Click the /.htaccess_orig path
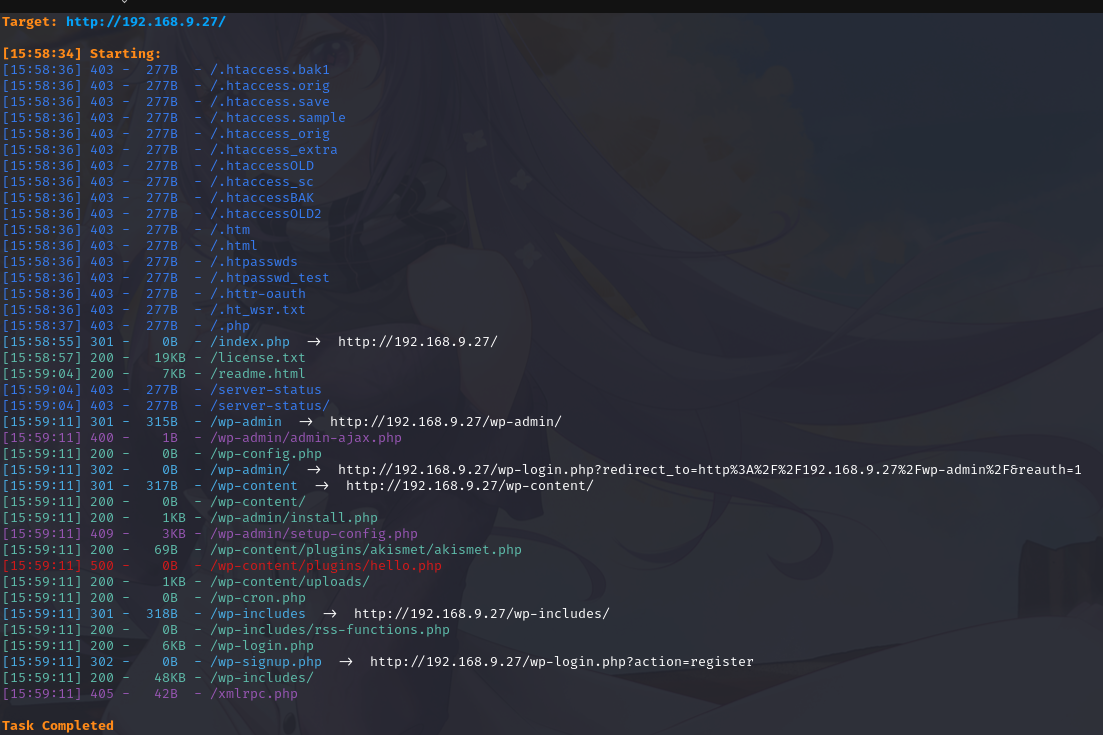Viewport: 1103px width, 735px height. (x=269, y=134)
